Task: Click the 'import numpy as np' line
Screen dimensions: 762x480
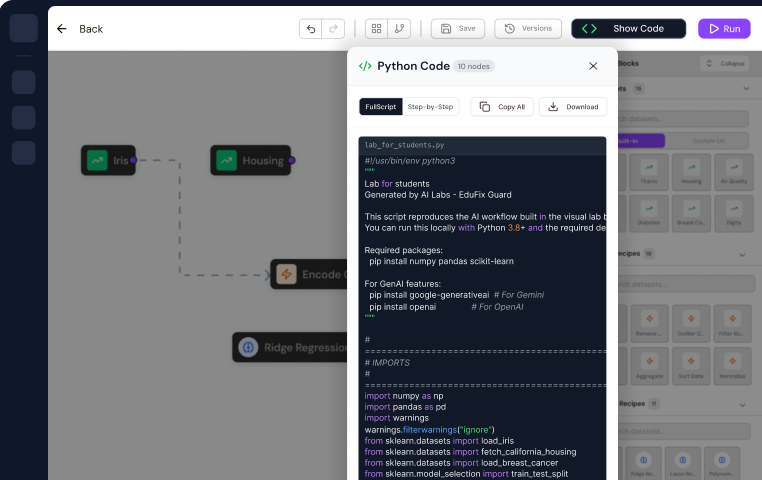Action: [x=404, y=396]
